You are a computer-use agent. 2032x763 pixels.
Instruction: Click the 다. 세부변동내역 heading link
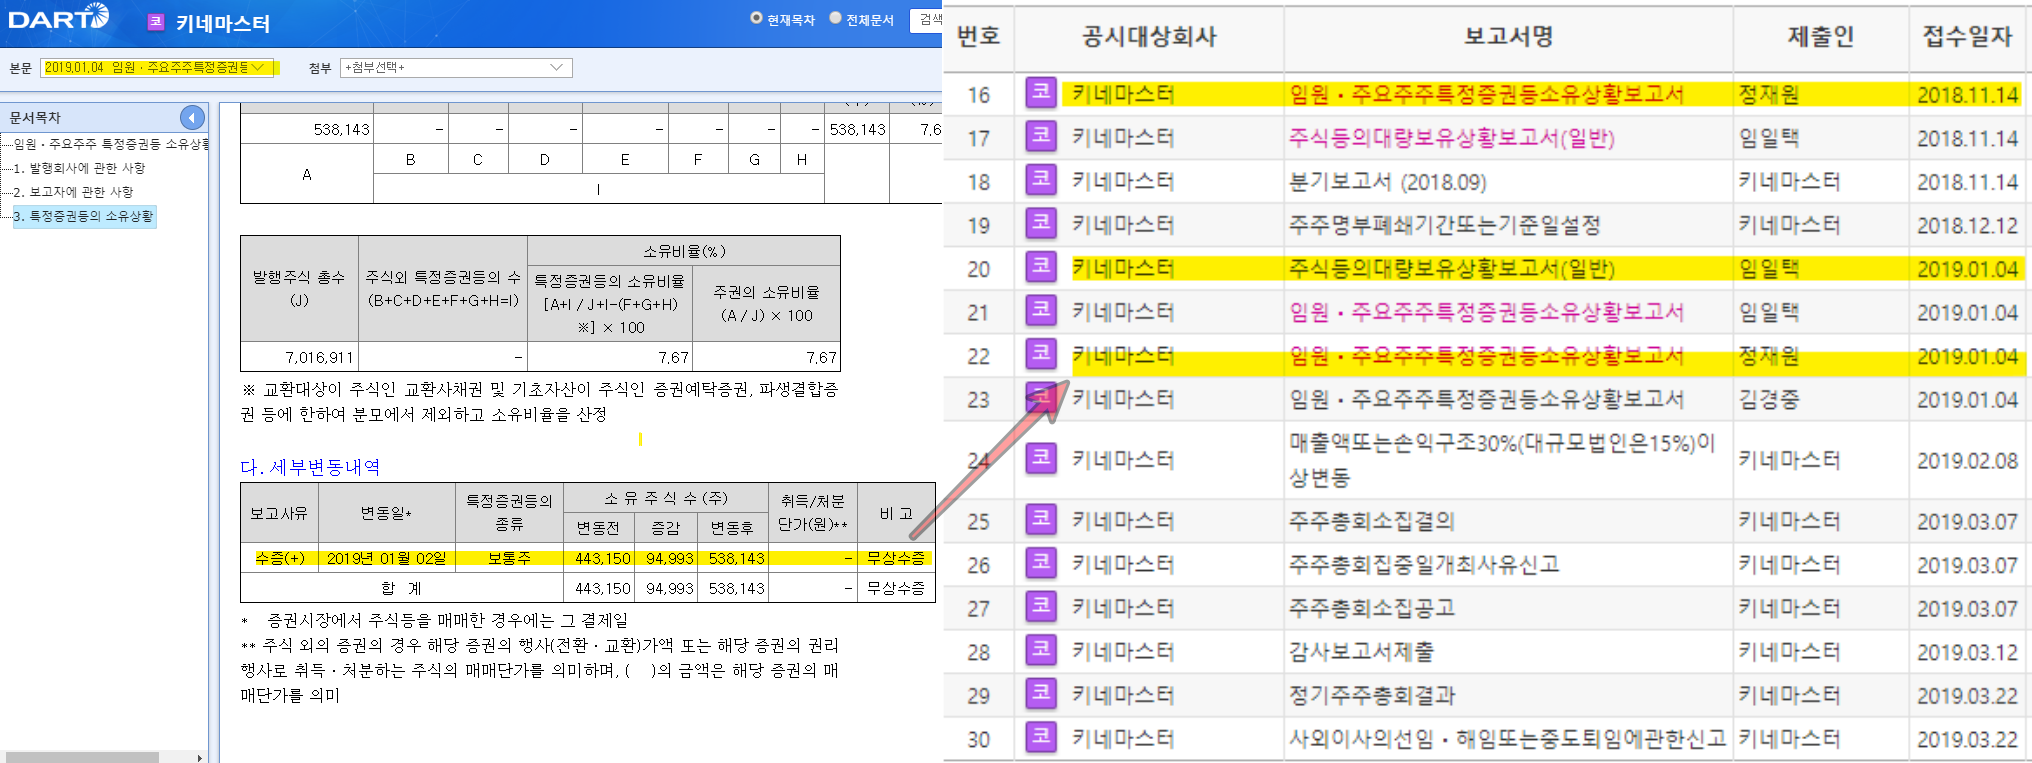[310, 467]
